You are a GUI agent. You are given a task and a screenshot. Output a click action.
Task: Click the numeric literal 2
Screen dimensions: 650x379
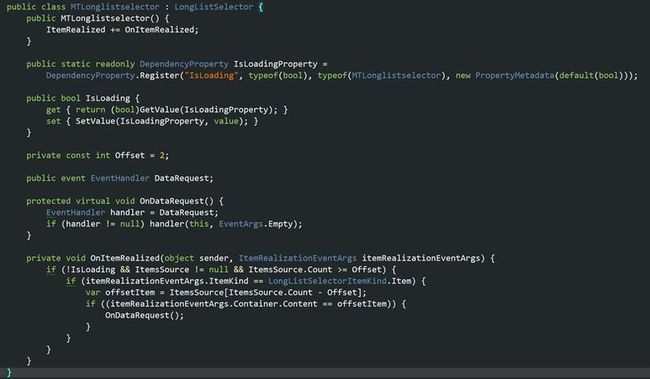[162, 155]
